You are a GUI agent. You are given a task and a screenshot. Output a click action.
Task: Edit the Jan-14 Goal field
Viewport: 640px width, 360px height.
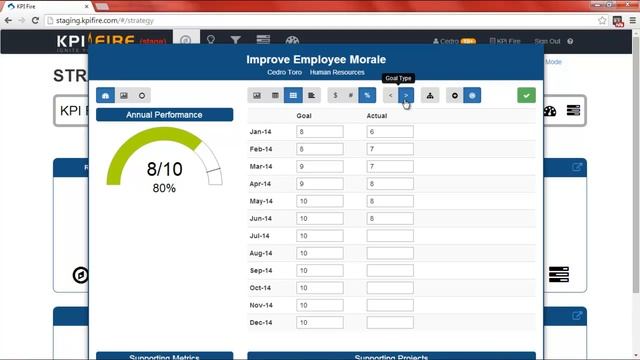pyautogui.click(x=320, y=131)
